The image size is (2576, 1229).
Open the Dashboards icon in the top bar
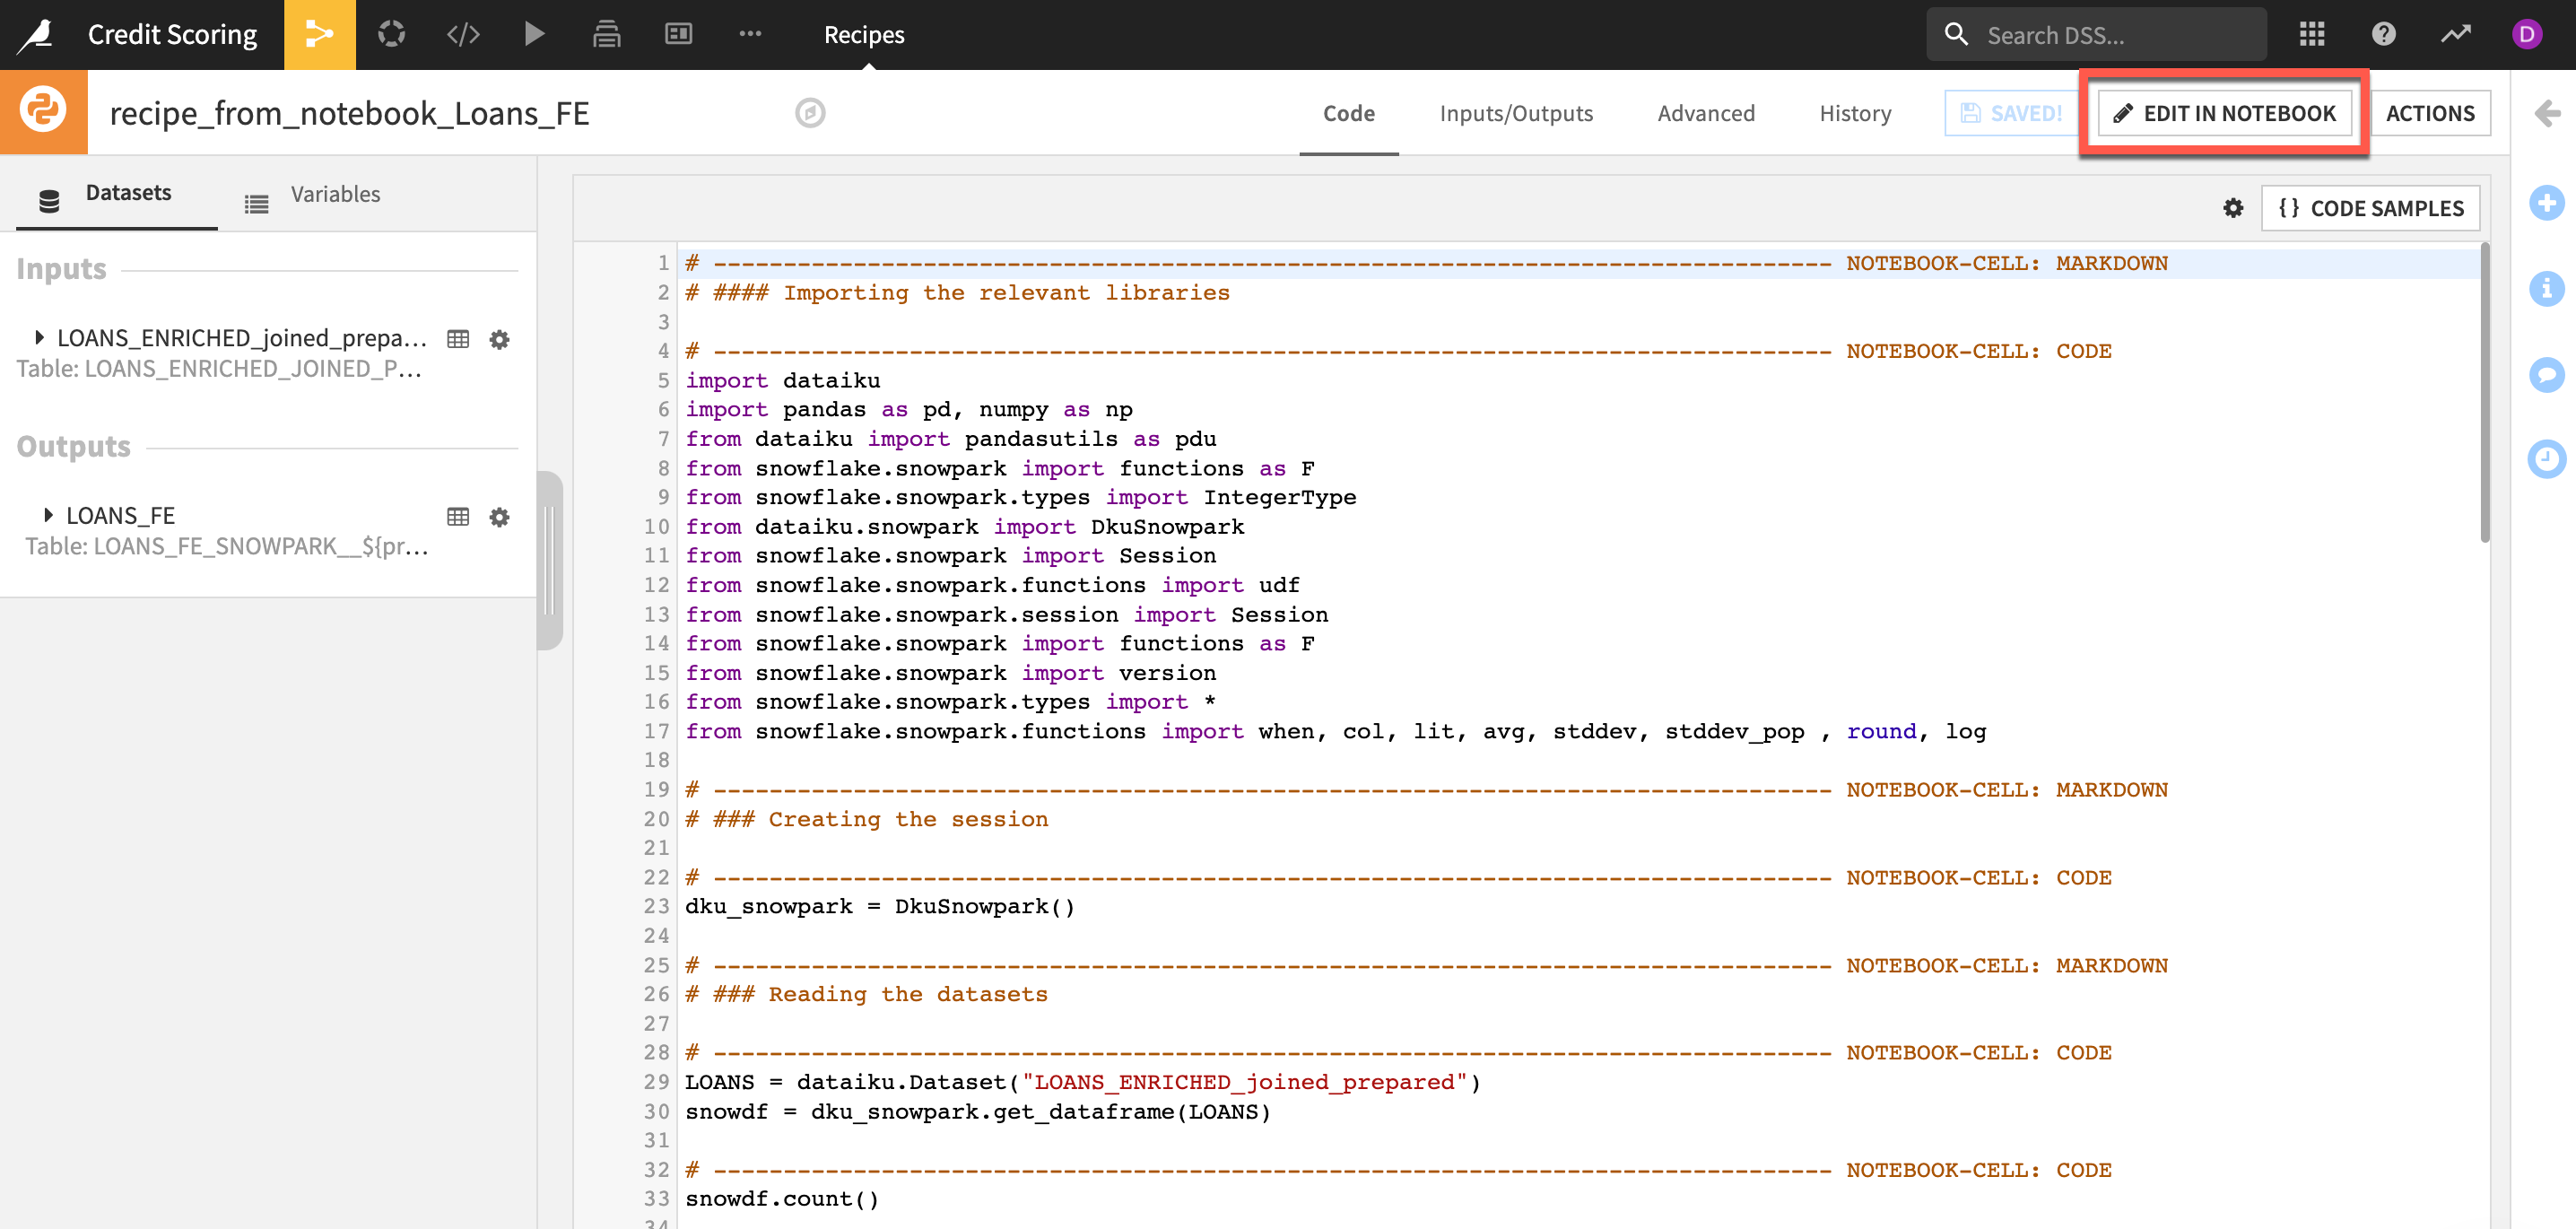[x=678, y=34]
